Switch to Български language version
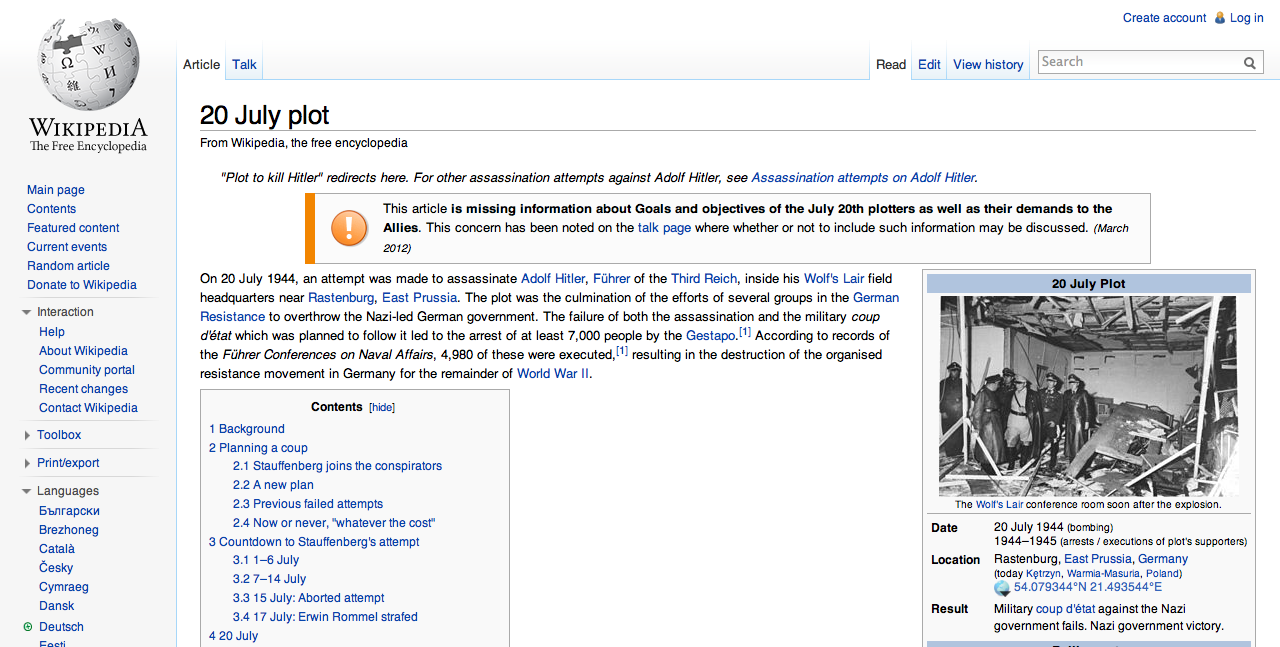Viewport: 1280px width, 647px height. (x=69, y=511)
